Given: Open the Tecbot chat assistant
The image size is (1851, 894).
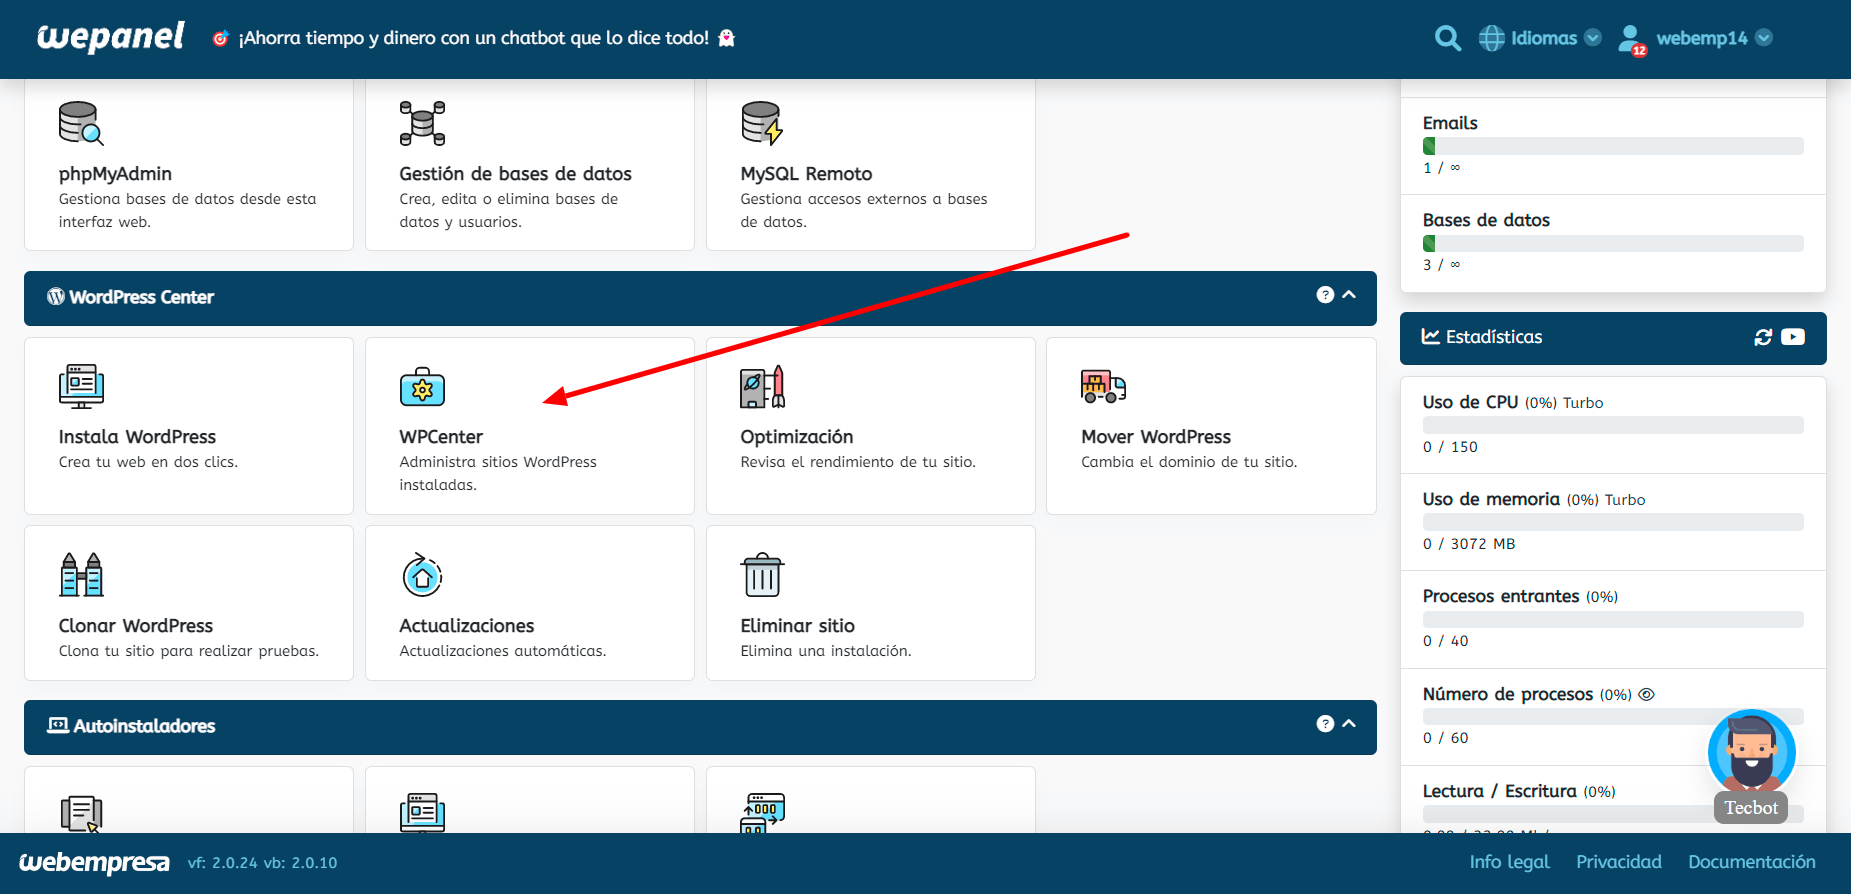Looking at the screenshot, I should pyautogui.click(x=1751, y=765).
